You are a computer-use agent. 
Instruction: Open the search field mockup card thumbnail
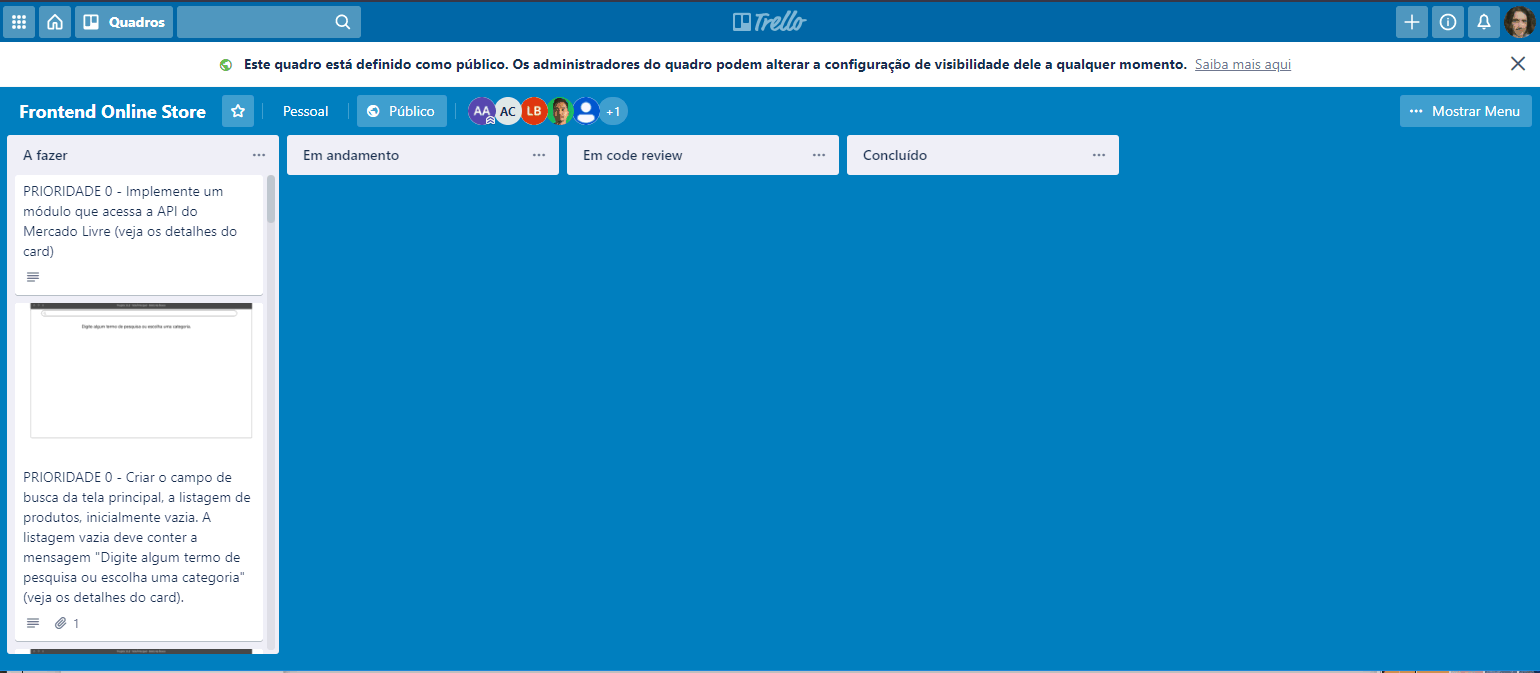click(x=141, y=370)
